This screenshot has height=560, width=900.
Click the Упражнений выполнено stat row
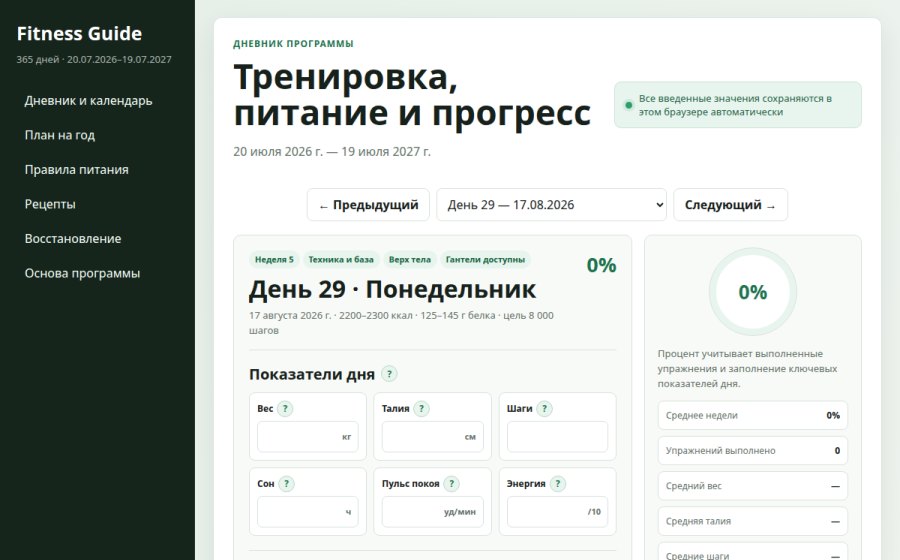pyautogui.click(x=752, y=450)
